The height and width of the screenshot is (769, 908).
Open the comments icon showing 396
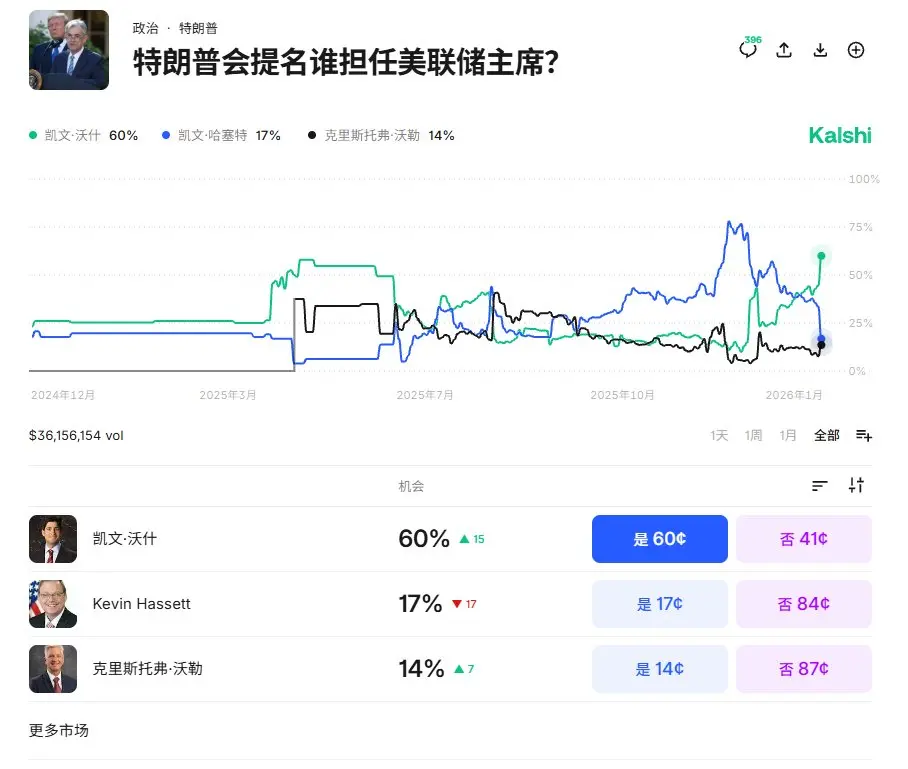749,49
